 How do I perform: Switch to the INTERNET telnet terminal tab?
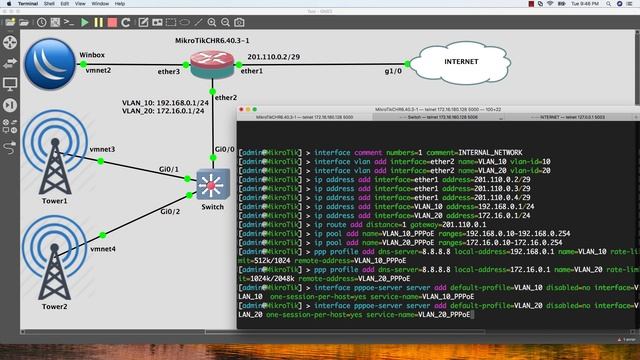click(570, 117)
